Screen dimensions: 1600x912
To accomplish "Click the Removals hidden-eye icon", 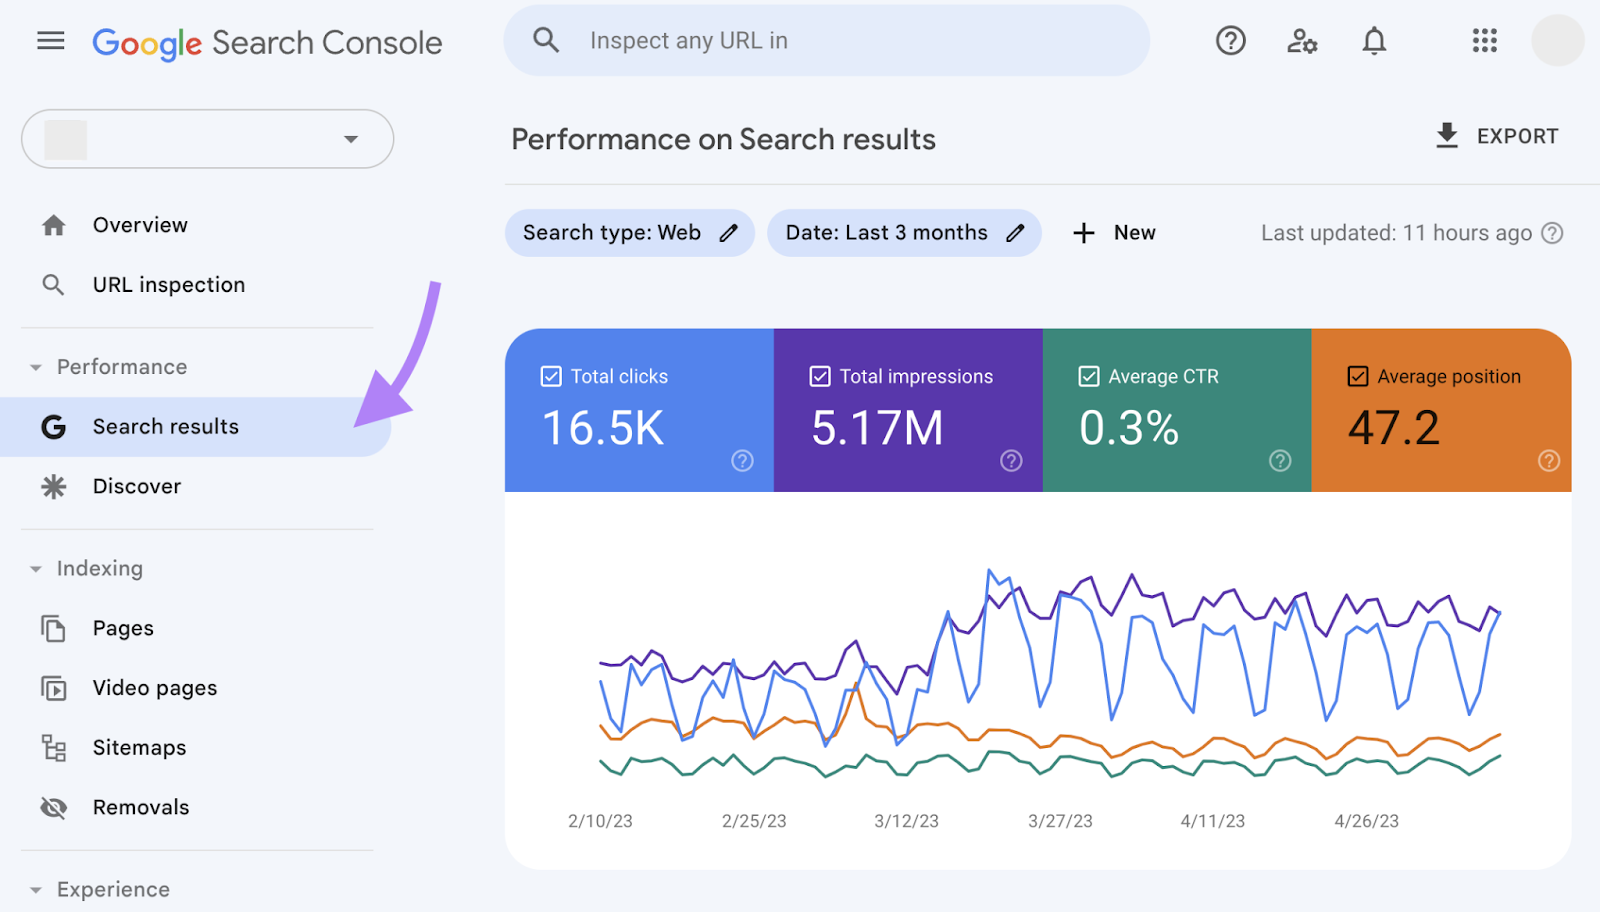I will [x=53, y=807].
